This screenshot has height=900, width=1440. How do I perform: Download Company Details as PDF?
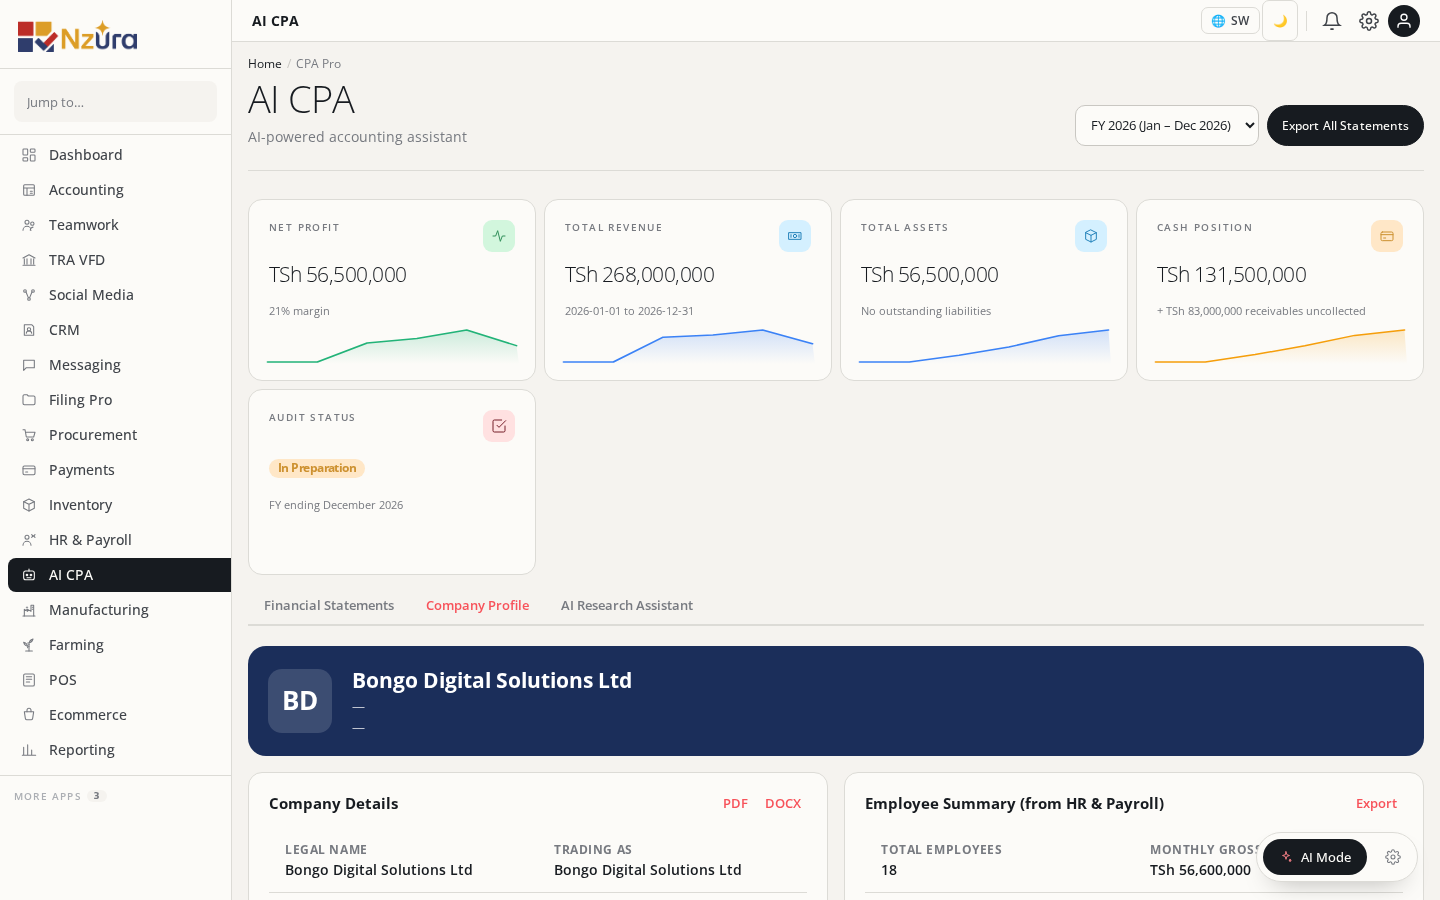(735, 803)
